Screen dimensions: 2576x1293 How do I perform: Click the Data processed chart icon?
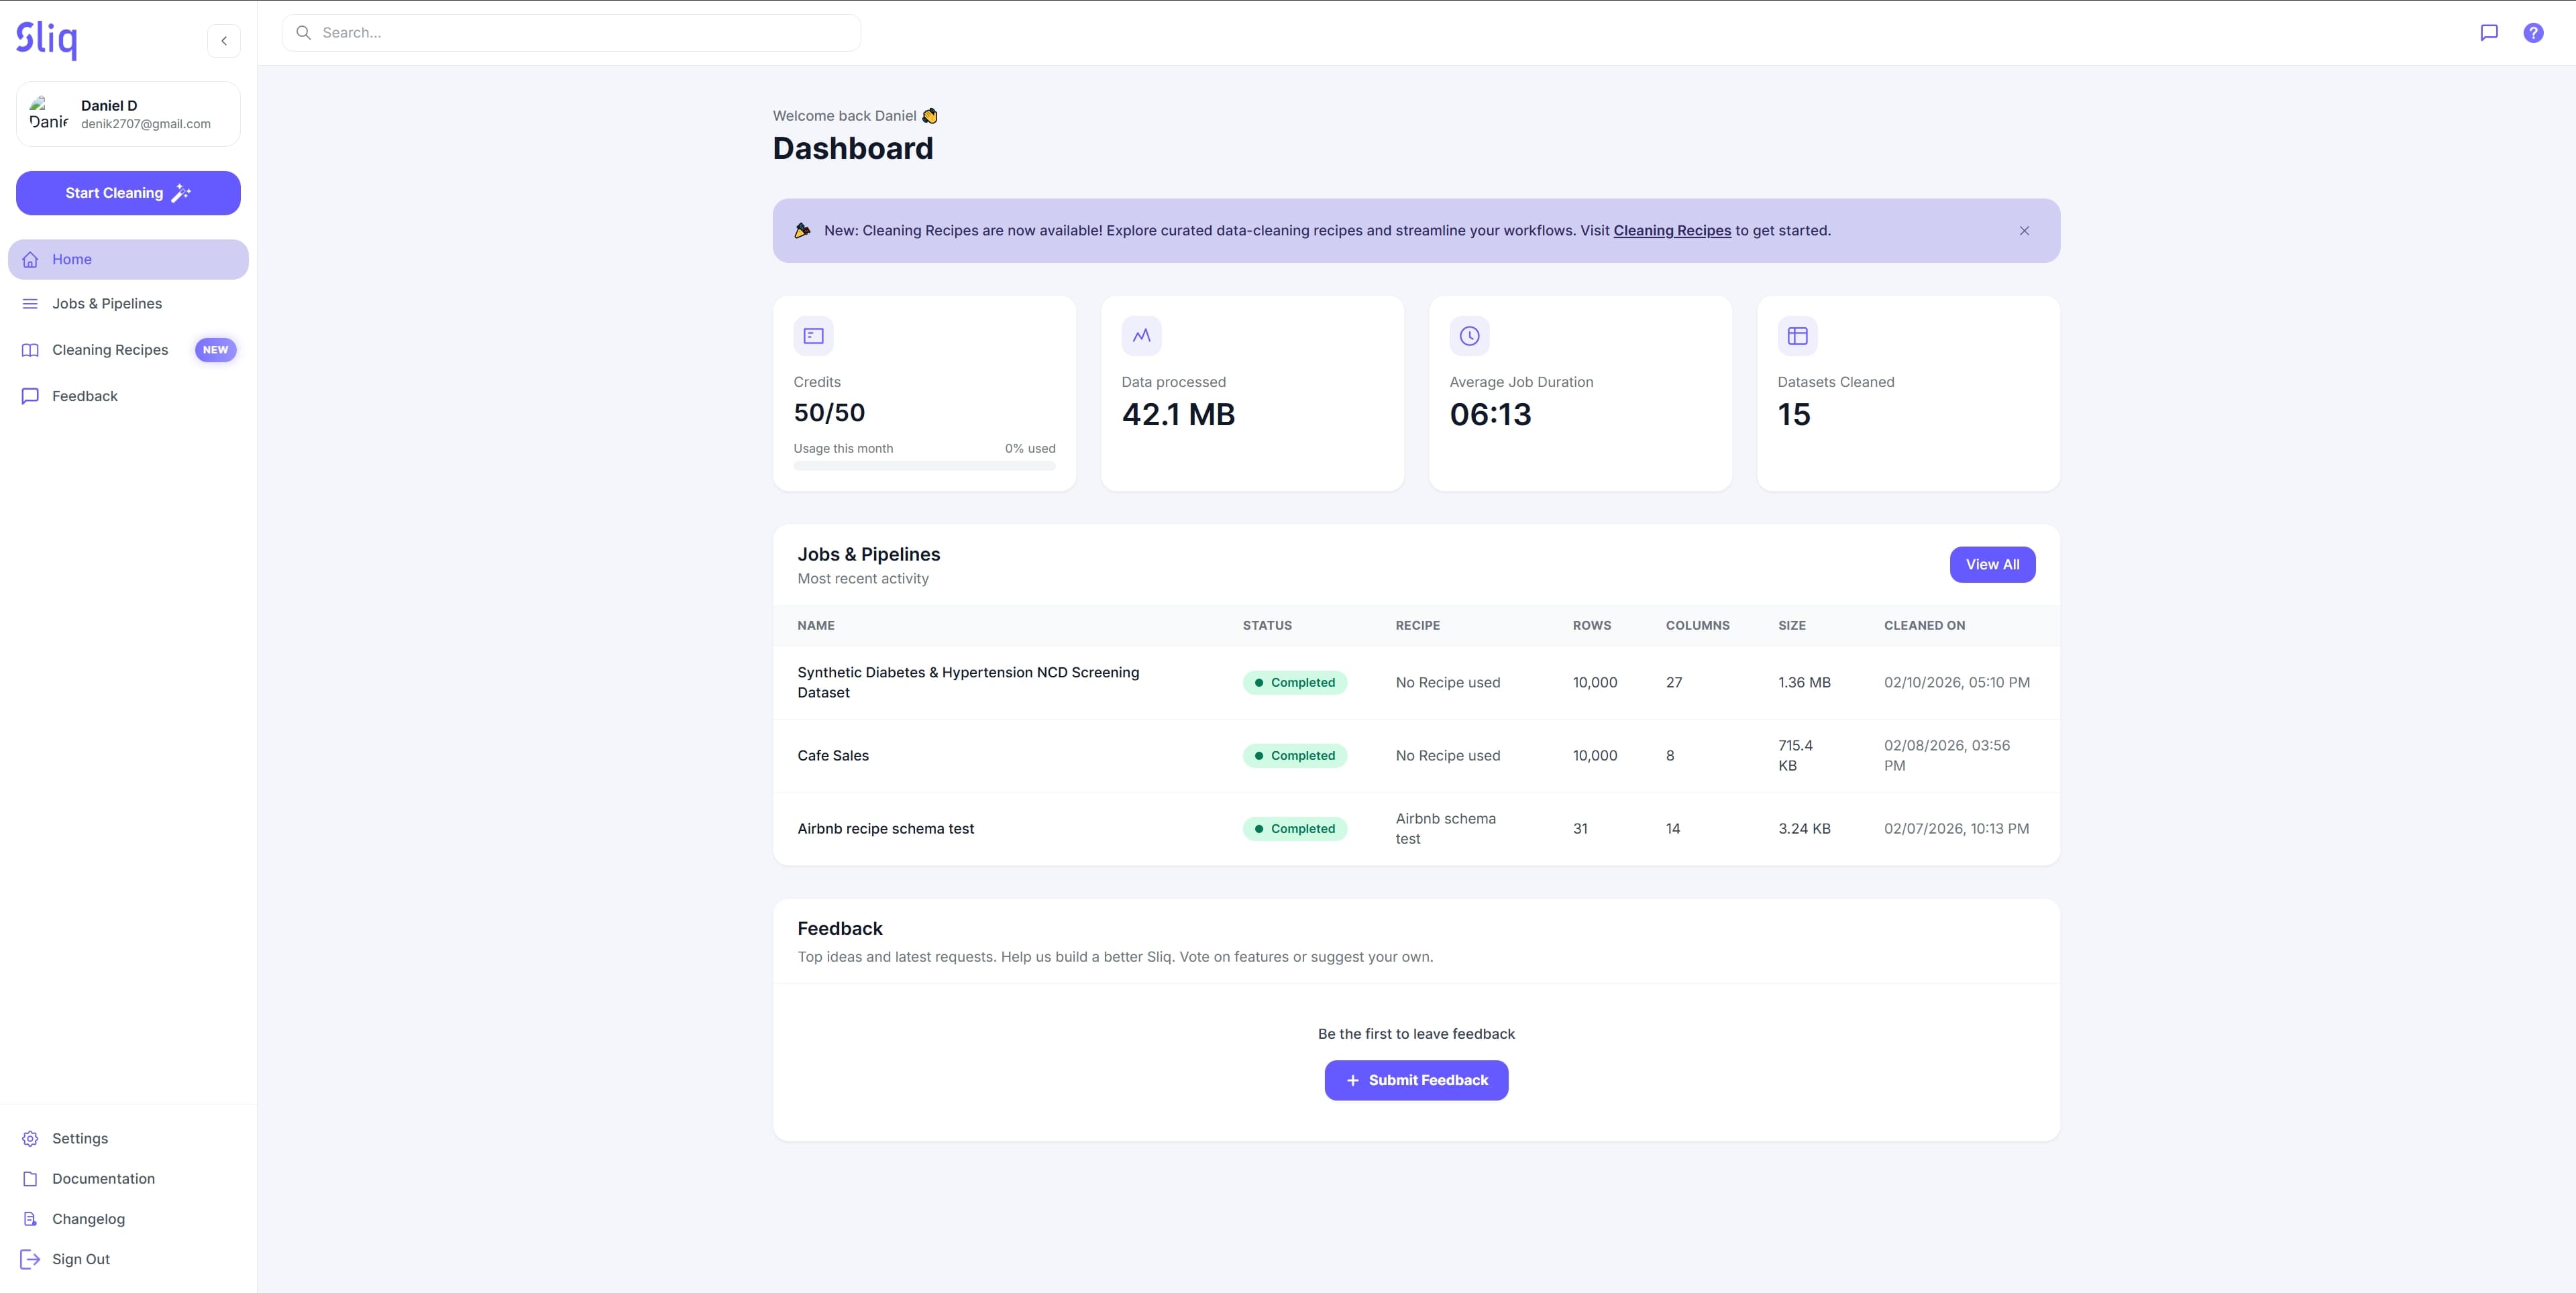[x=1141, y=336]
